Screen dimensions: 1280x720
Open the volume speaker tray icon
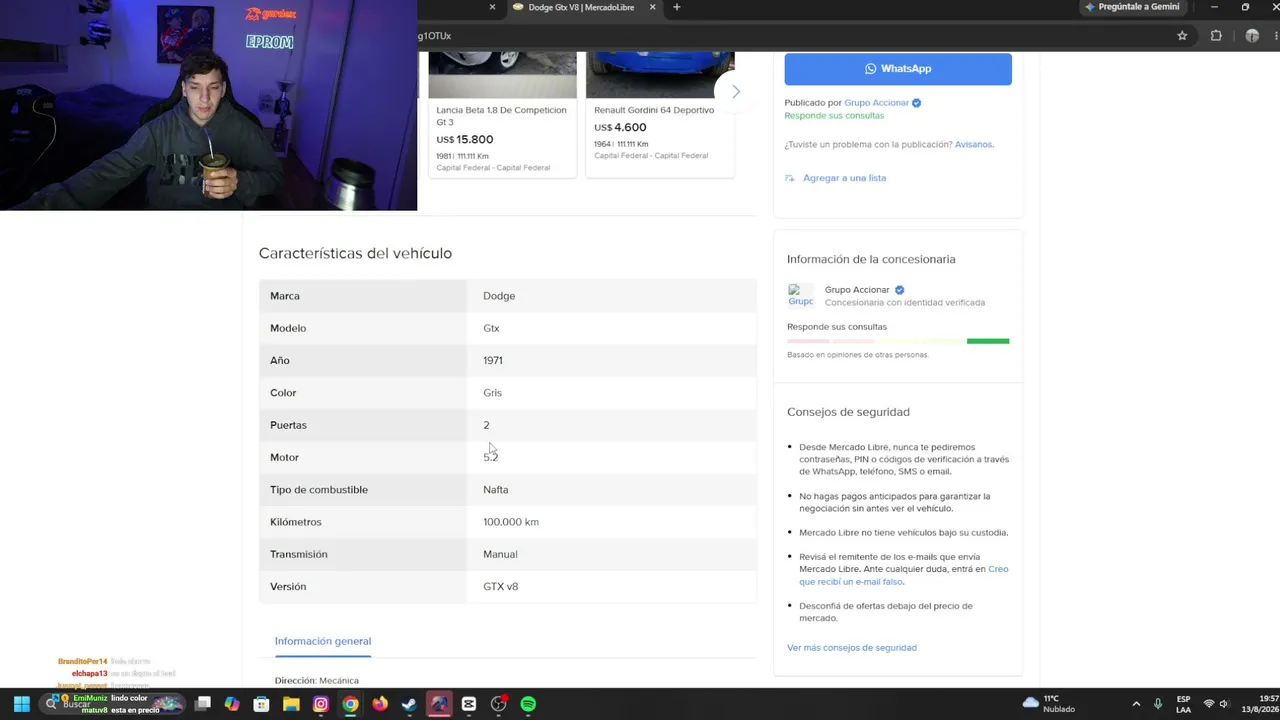click(x=1224, y=704)
